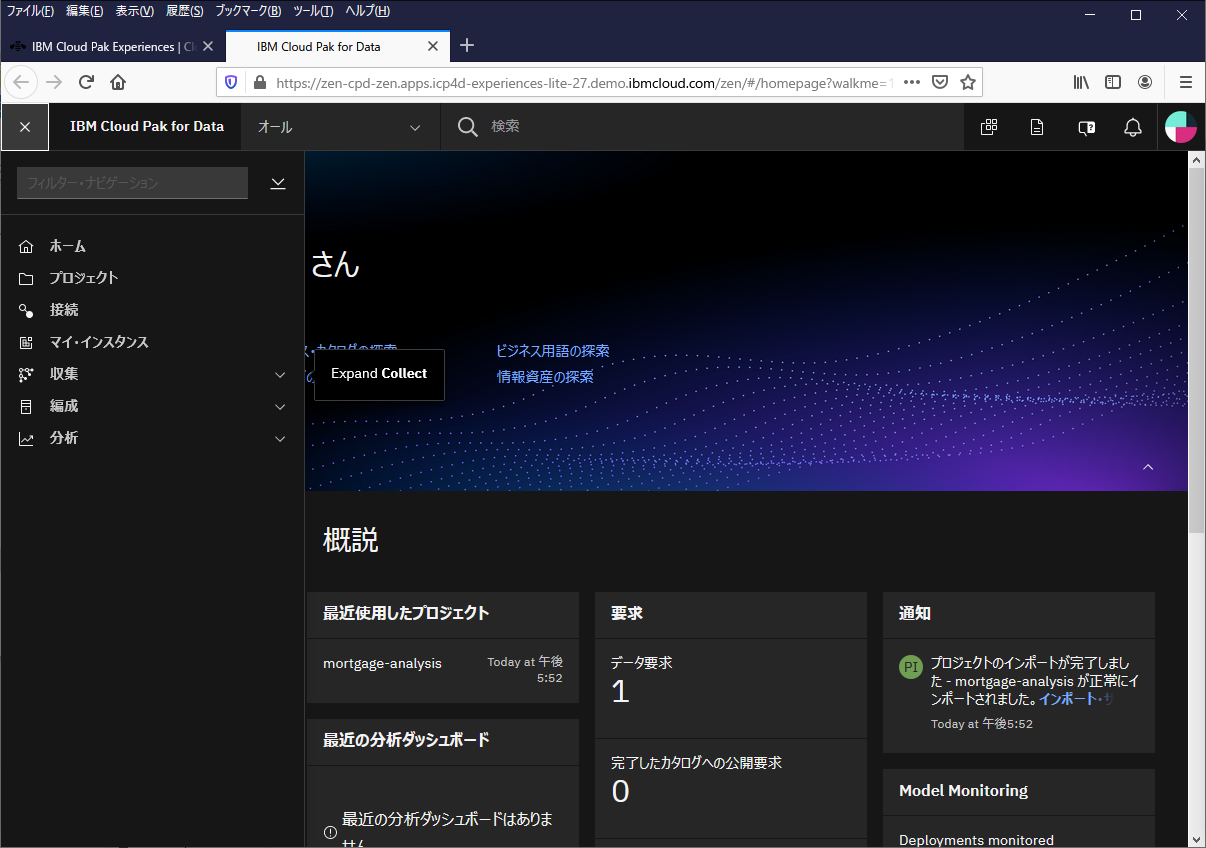Viewport: 1206px width, 848px height.
Task: Expand the 分析 navigation section
Action: coord(280,439)
